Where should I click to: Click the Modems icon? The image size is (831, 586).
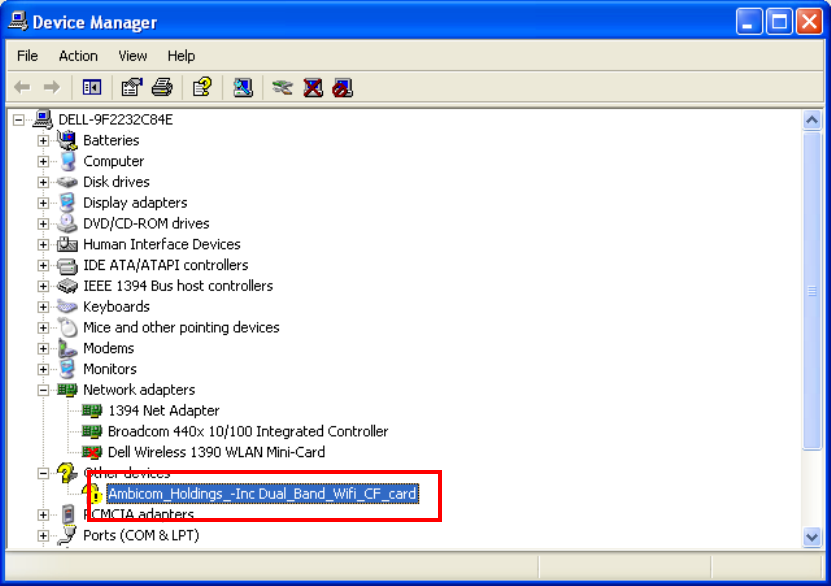(x=67, y=348)
